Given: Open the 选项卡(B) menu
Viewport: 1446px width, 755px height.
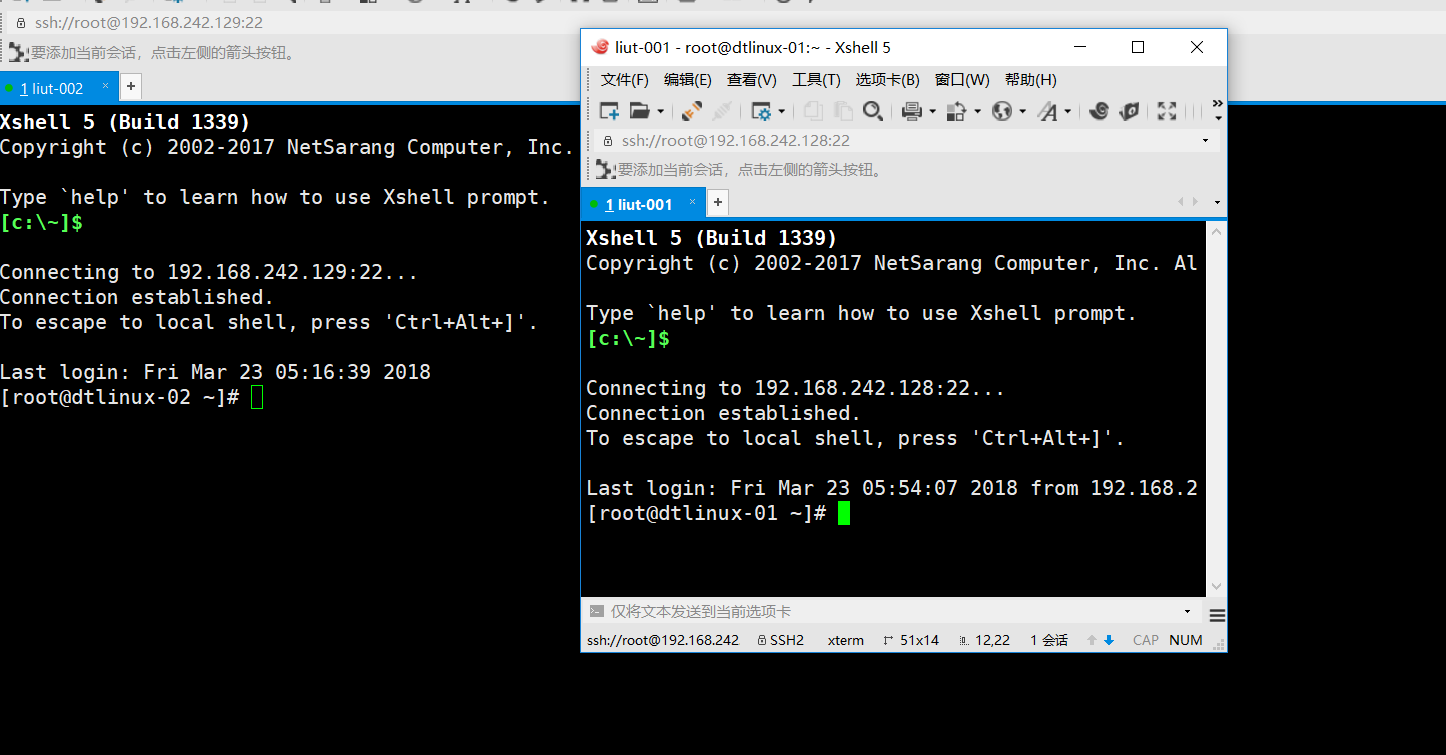Looking at the screenshot, I should [887, 80].
